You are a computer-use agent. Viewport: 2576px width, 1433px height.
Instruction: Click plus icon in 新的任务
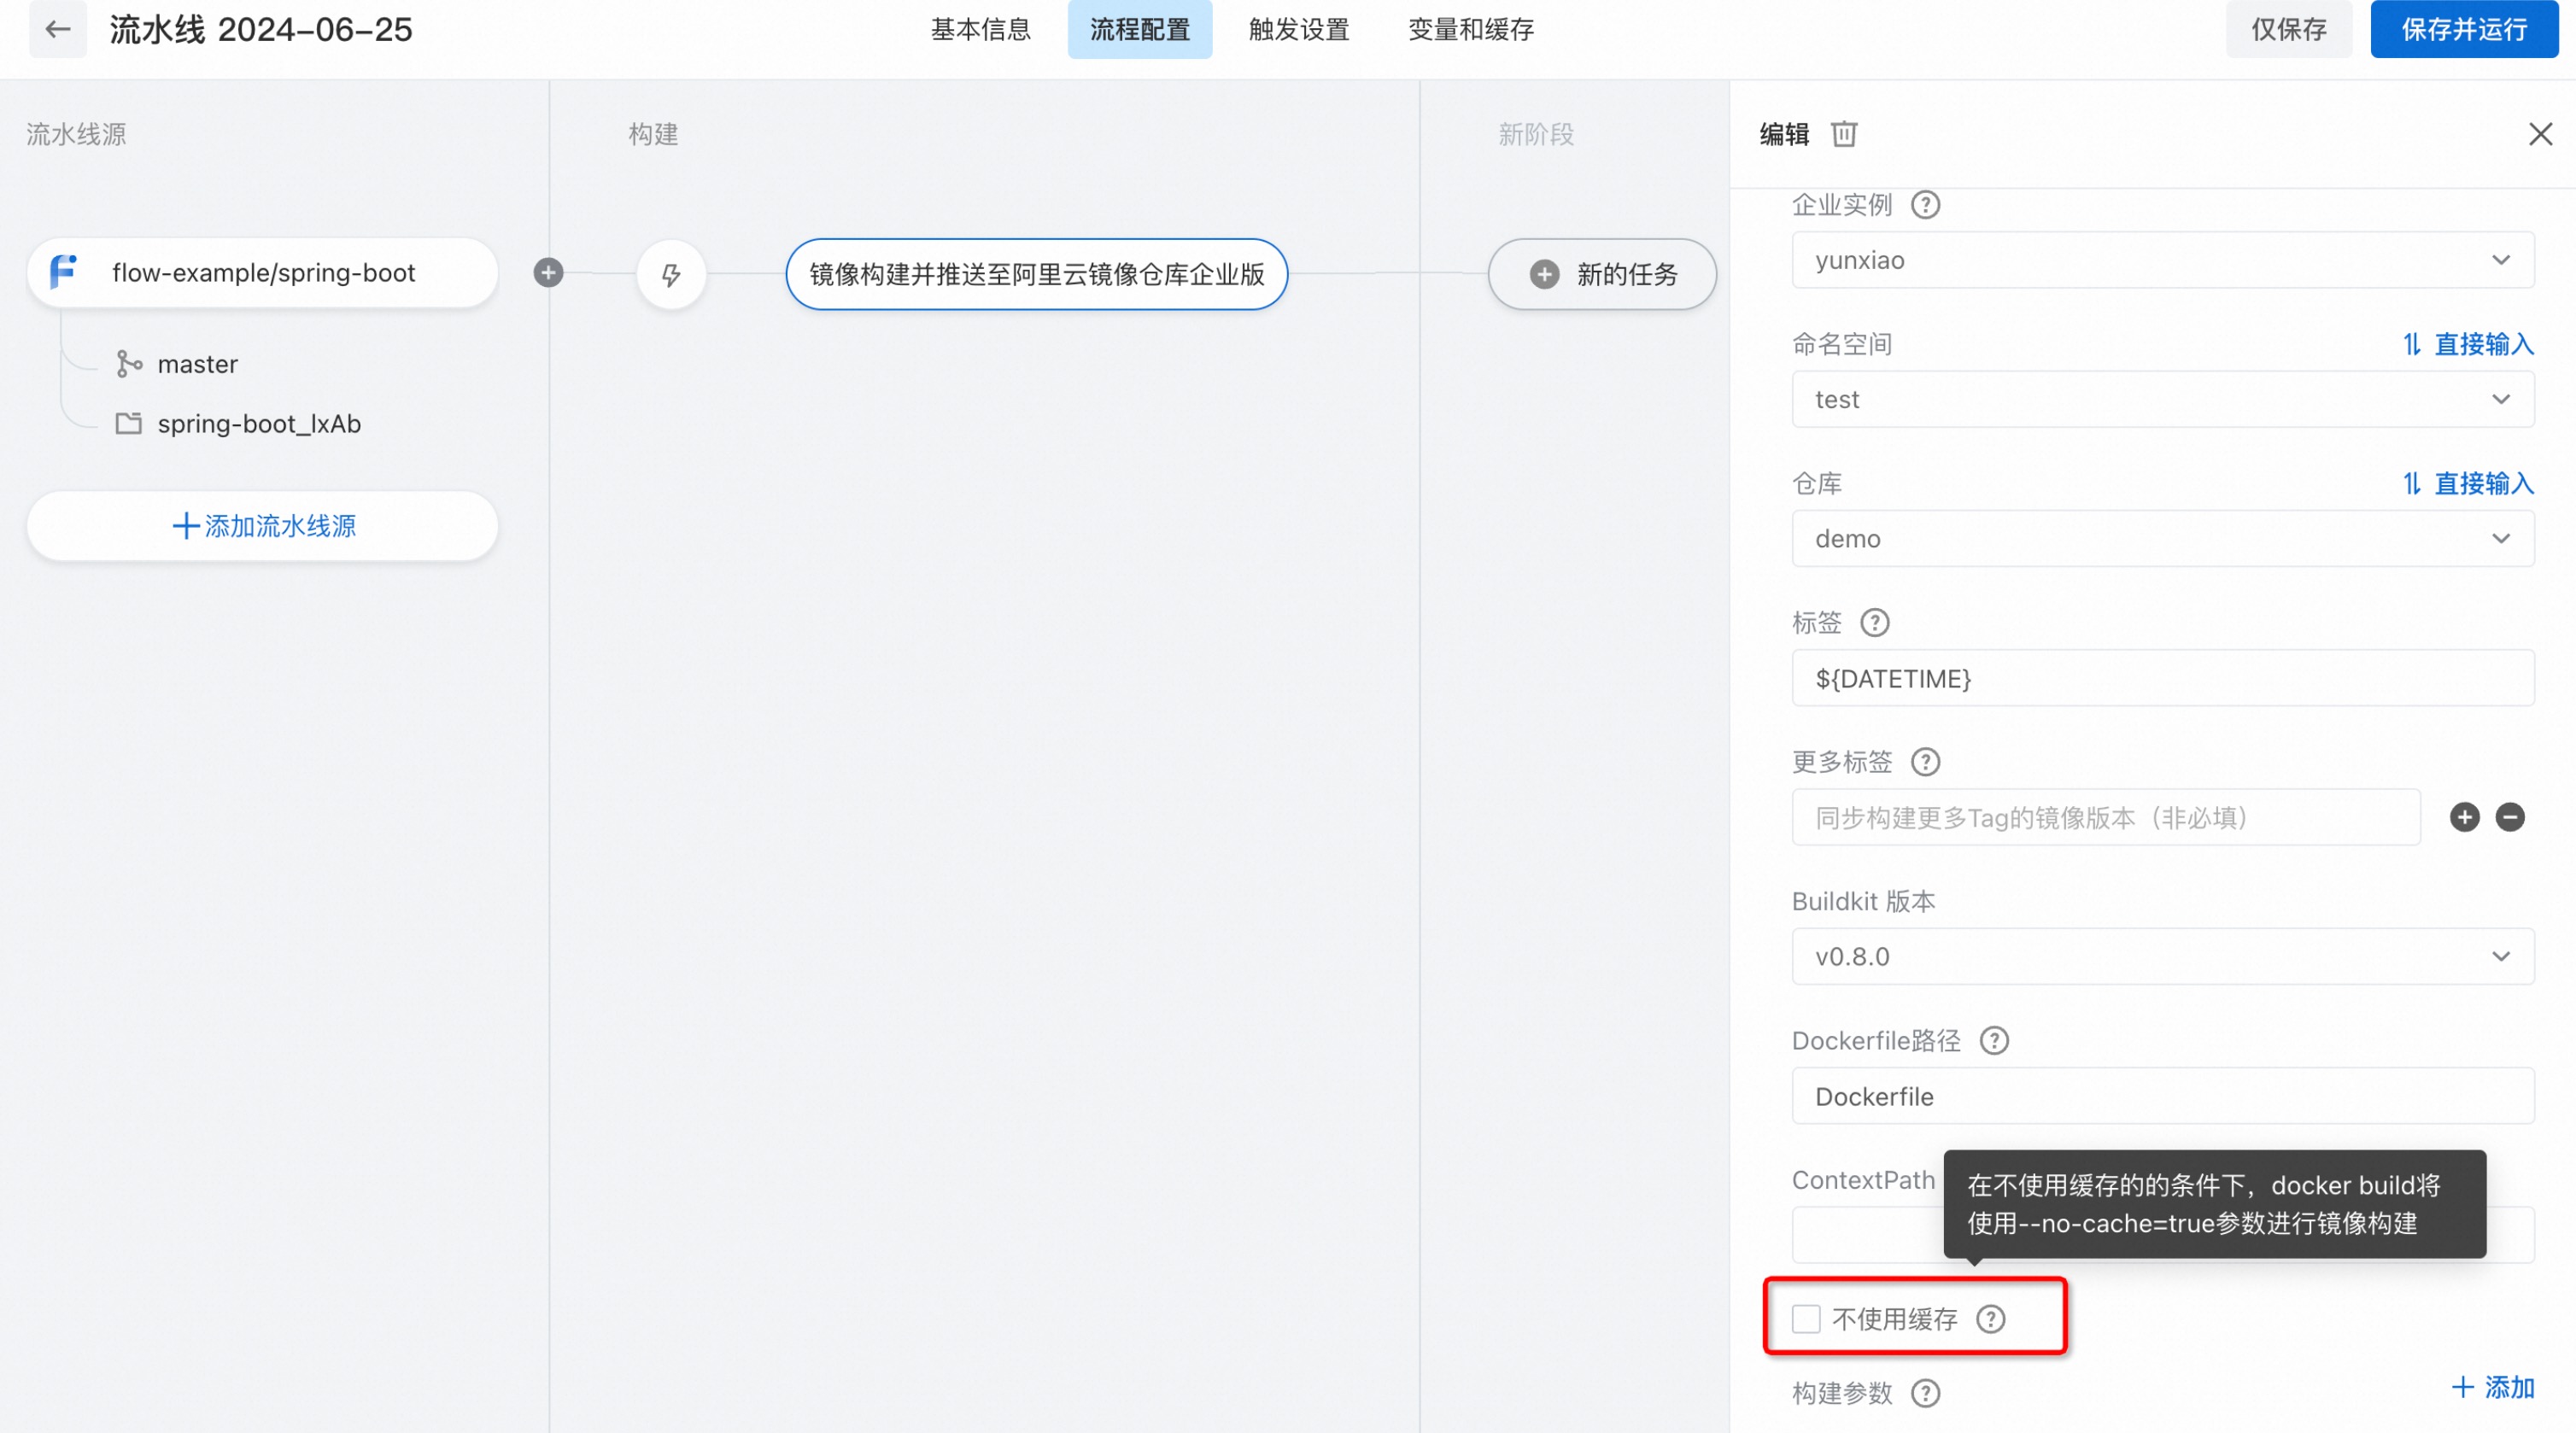[x=1544, y=274]
